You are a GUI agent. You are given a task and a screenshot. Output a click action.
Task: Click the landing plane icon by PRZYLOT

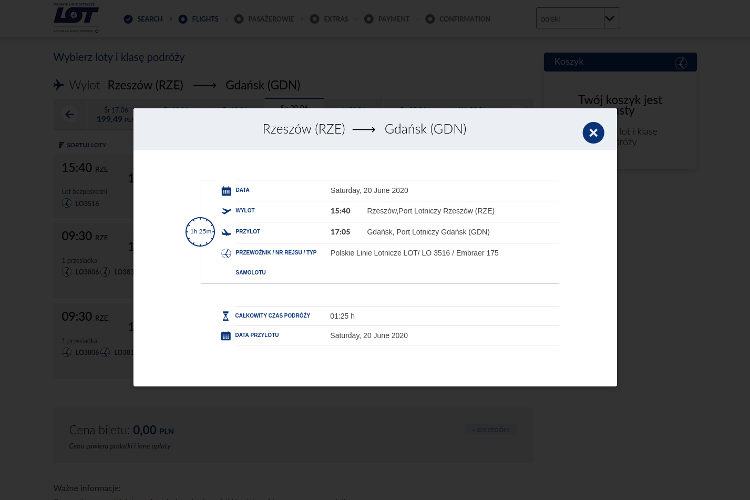coord(226,232)
